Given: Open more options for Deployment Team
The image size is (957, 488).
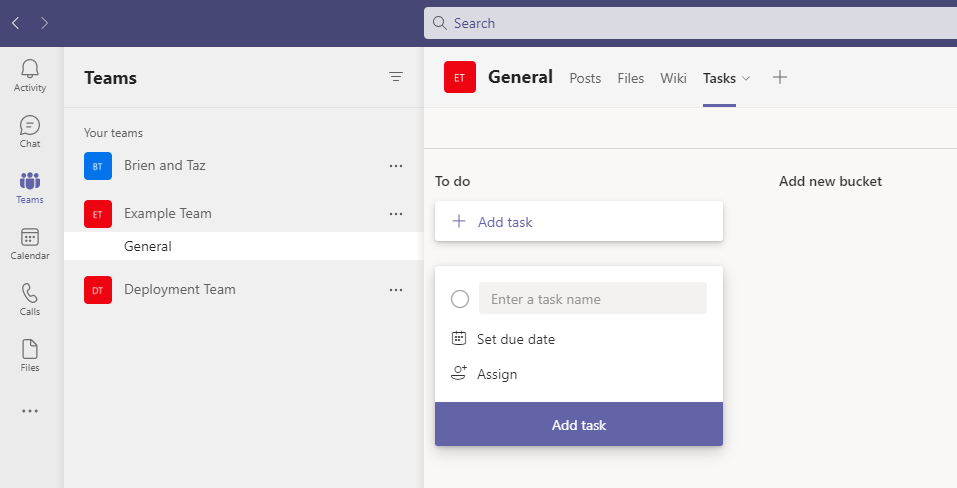Looking at the screenshot, I should 396,290.
